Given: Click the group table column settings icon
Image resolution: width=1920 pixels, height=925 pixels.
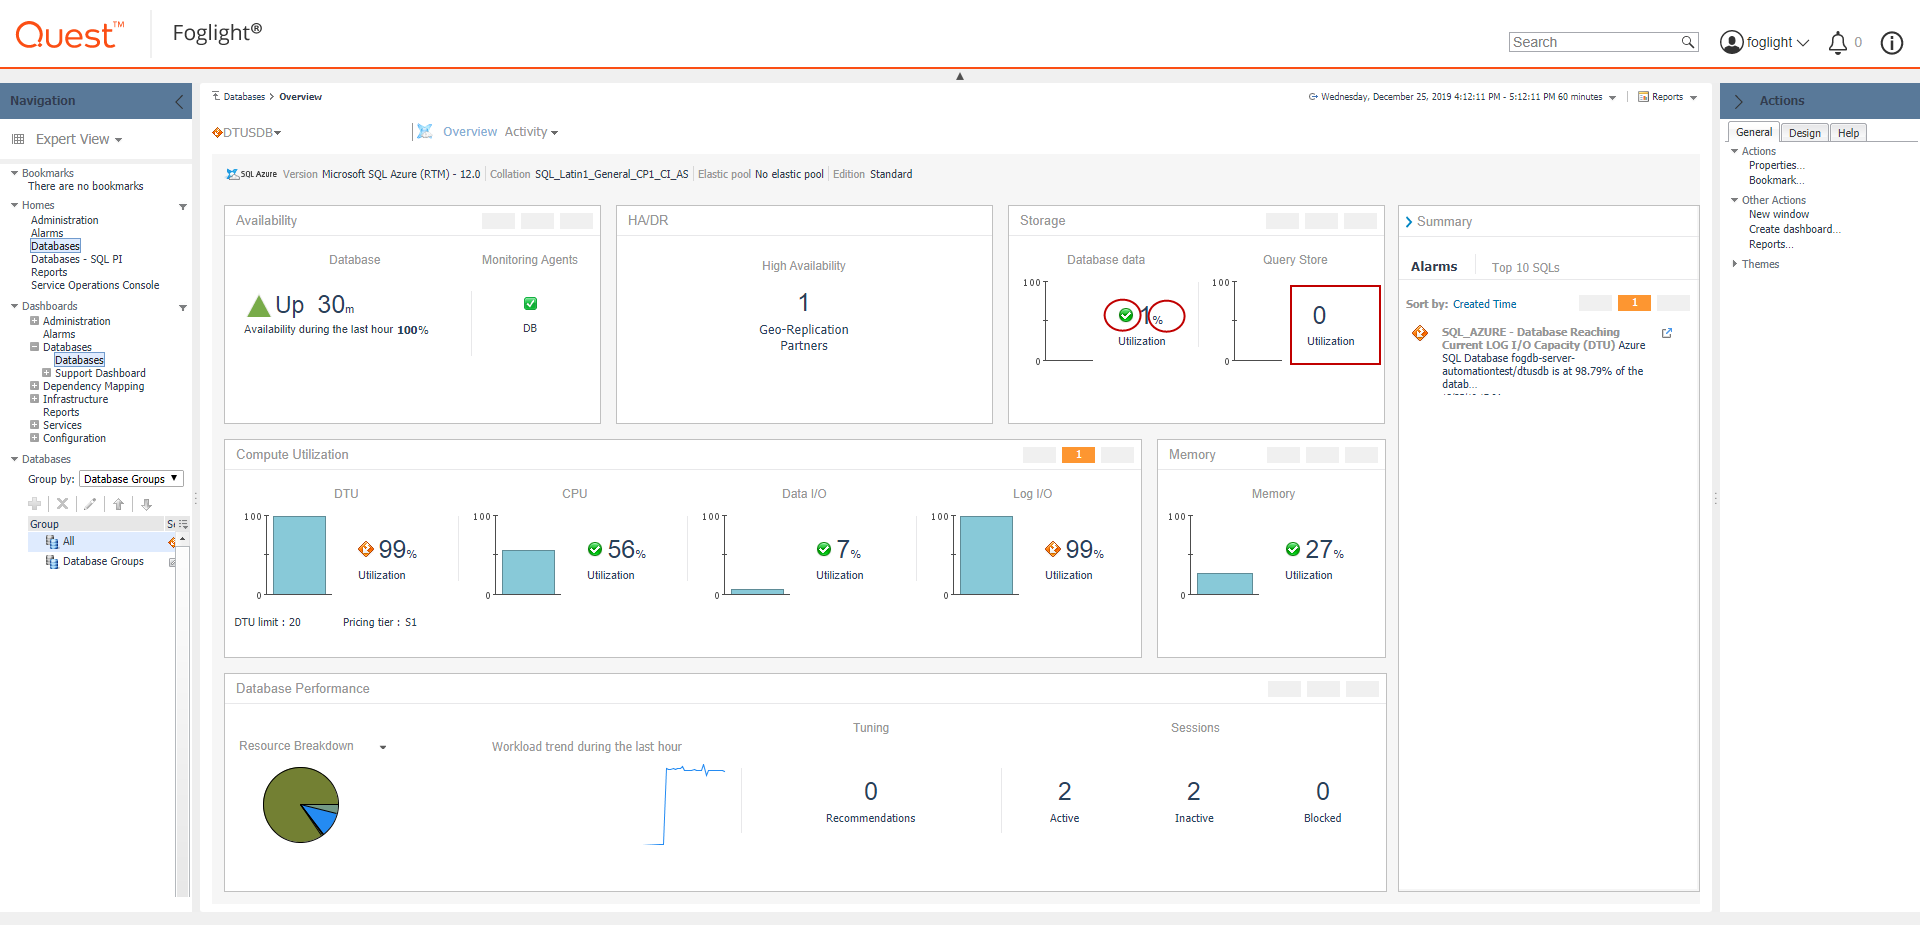Looking at the screenshot, I should (x=183, y=524).
